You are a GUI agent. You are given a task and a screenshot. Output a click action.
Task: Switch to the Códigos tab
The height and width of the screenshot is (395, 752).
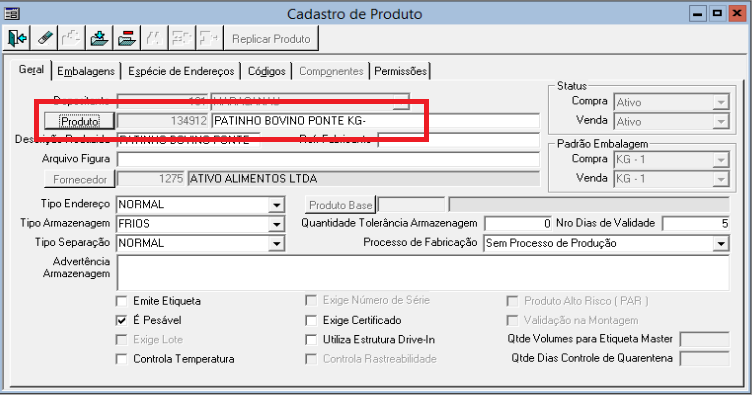coord(266,71)
